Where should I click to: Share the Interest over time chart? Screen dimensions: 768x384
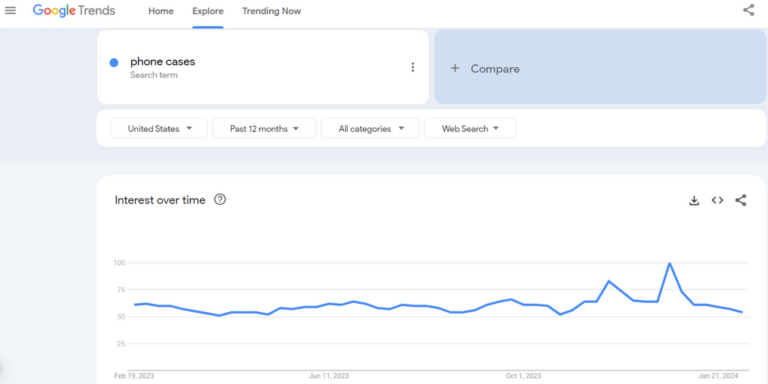(x=741, y=200)
